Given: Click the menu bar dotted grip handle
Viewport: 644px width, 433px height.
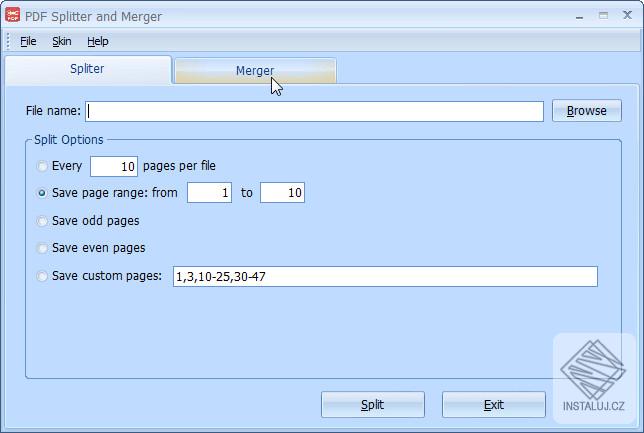Looking at the screenshot, I should [x=8, y=41].
